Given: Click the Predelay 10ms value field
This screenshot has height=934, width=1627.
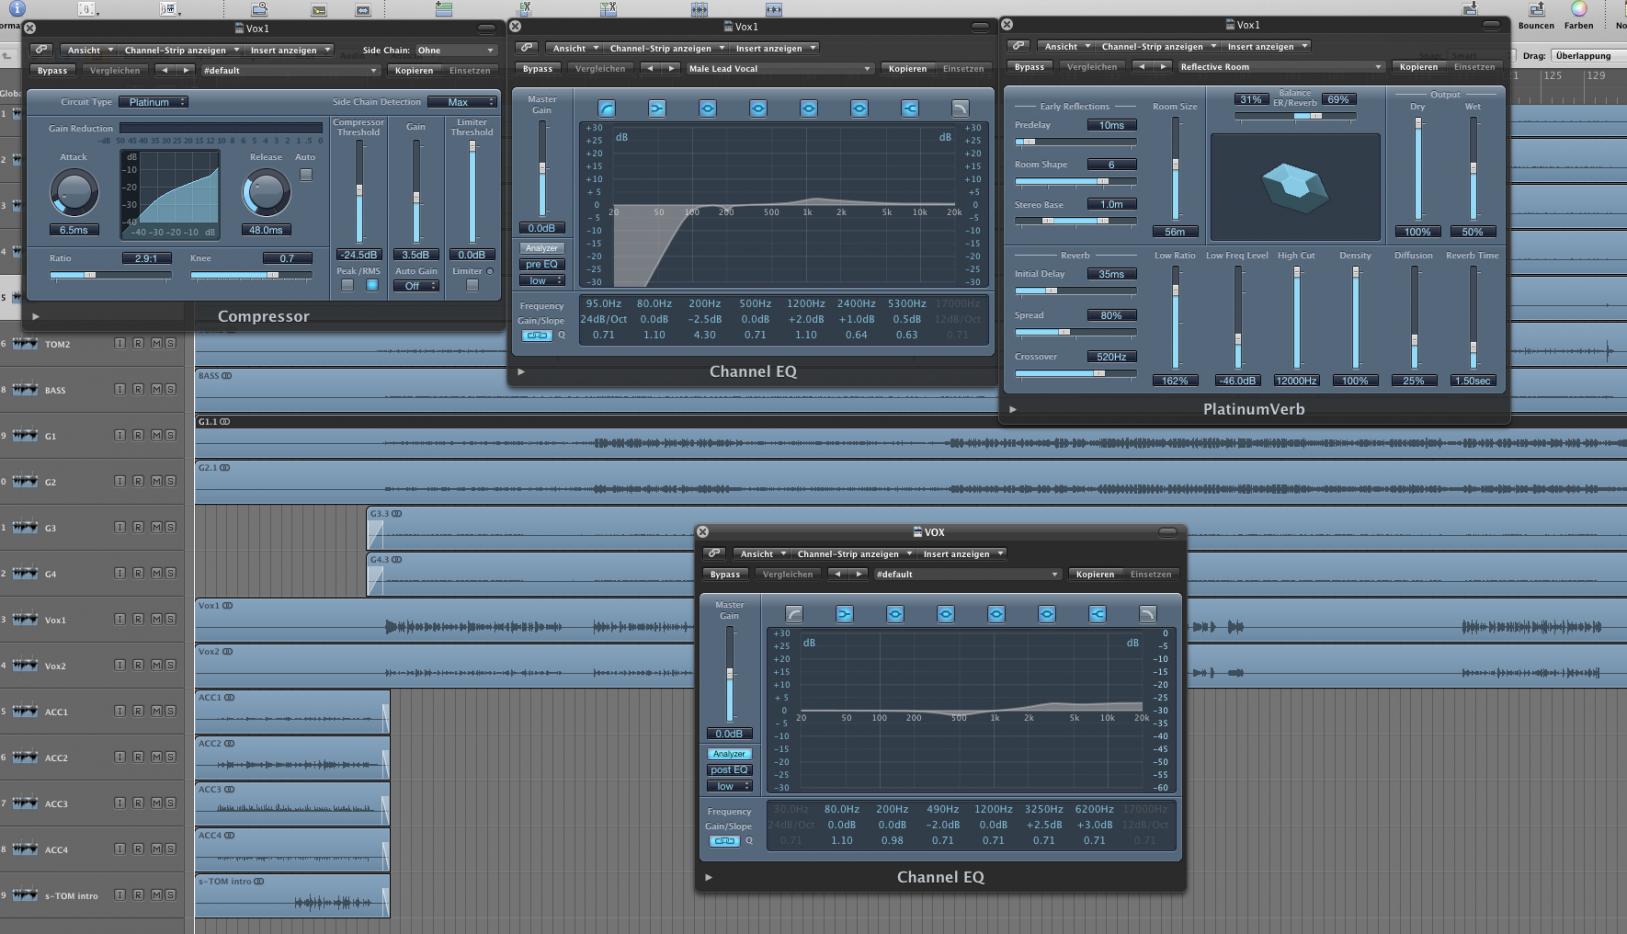Looking at the screenshot, I should coord(1111,126).
